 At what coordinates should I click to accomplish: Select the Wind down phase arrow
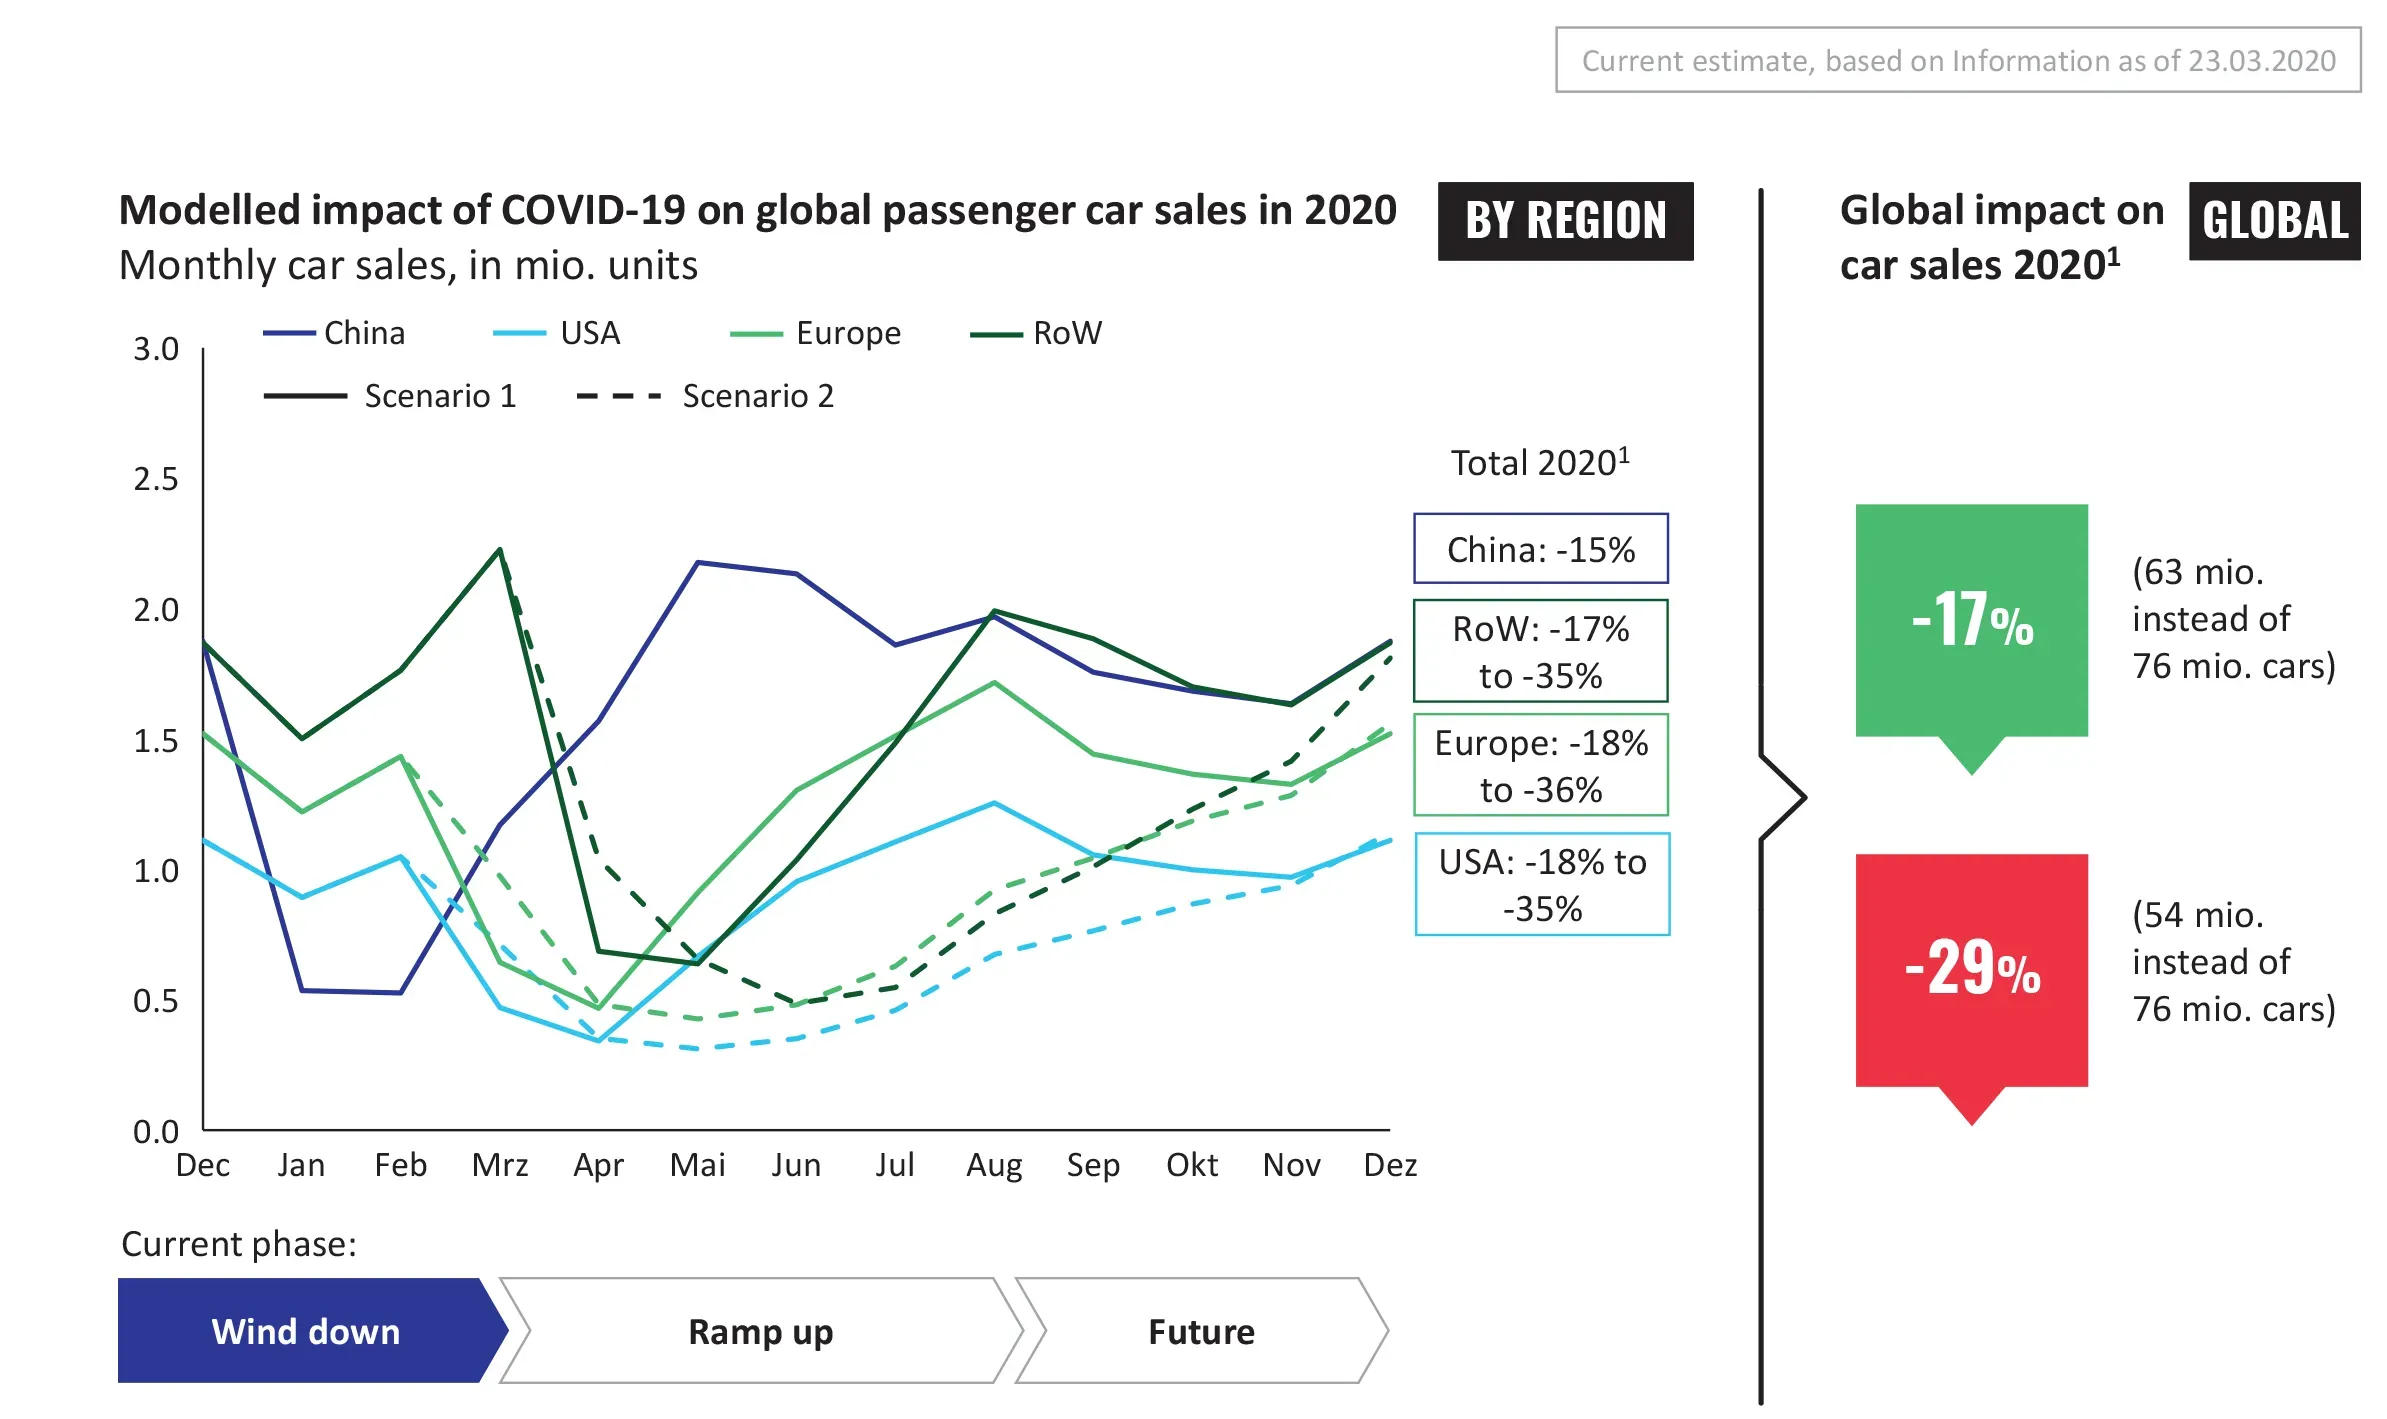[x=307, y=1331]
